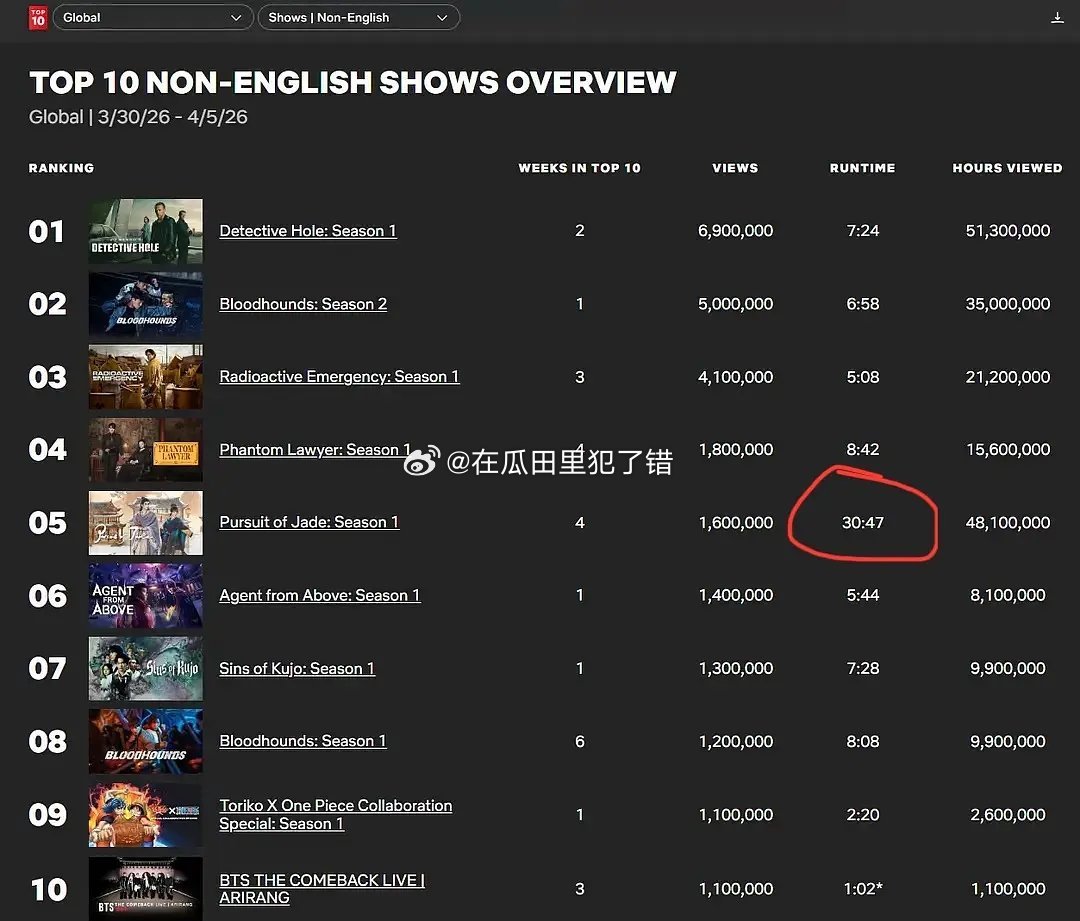Click the VIEWS column header
This screenshot has width=1080, height=921.
735,168
